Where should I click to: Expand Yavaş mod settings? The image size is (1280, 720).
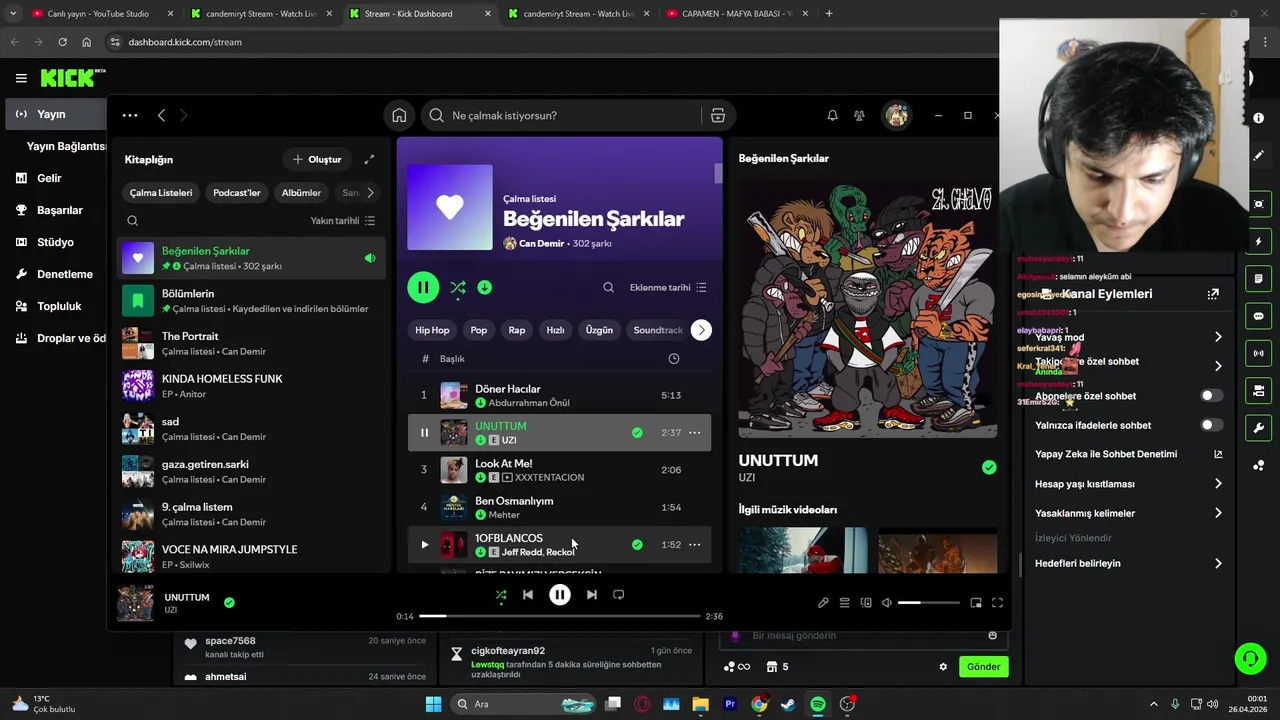point(1218,337)
